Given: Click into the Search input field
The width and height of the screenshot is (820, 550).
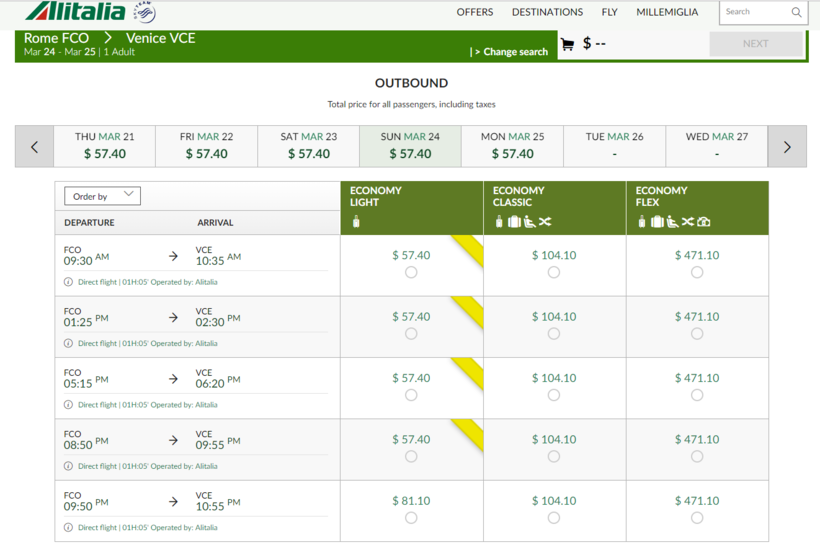Looking at the screenshot, I should pyautogui.click(x=755, y=13).
